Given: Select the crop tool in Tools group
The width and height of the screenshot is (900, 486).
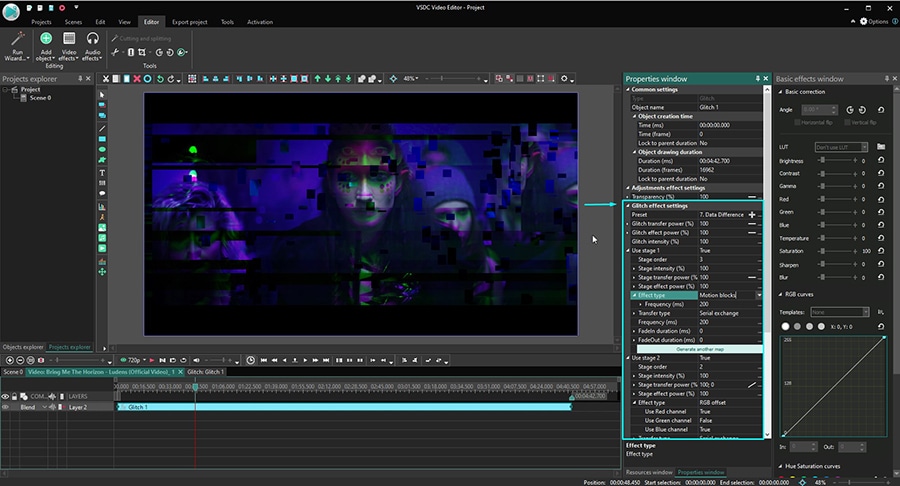Looking at the screenshot, I should pyautogui.click(x=142, y=52).
